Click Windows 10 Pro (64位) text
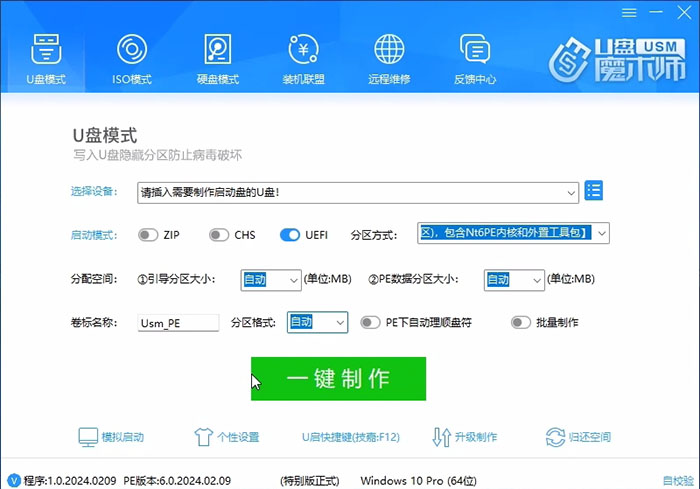Image resolution: width=700 pixels, height=489 pixels. tap(419, 481)
